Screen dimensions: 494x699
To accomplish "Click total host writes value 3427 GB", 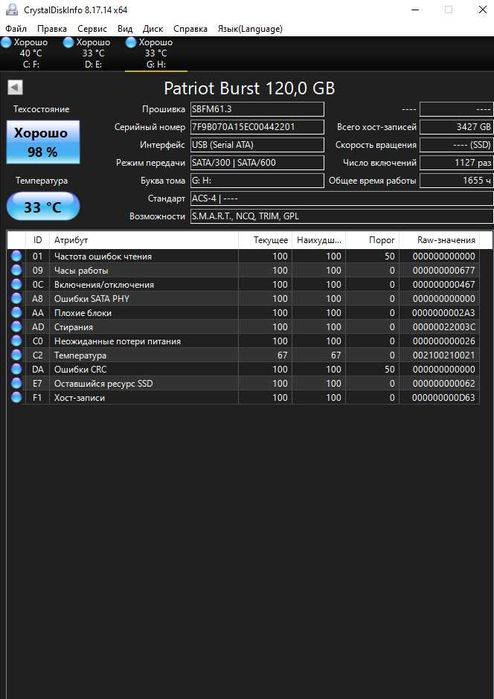I will [x=457, y=127].
